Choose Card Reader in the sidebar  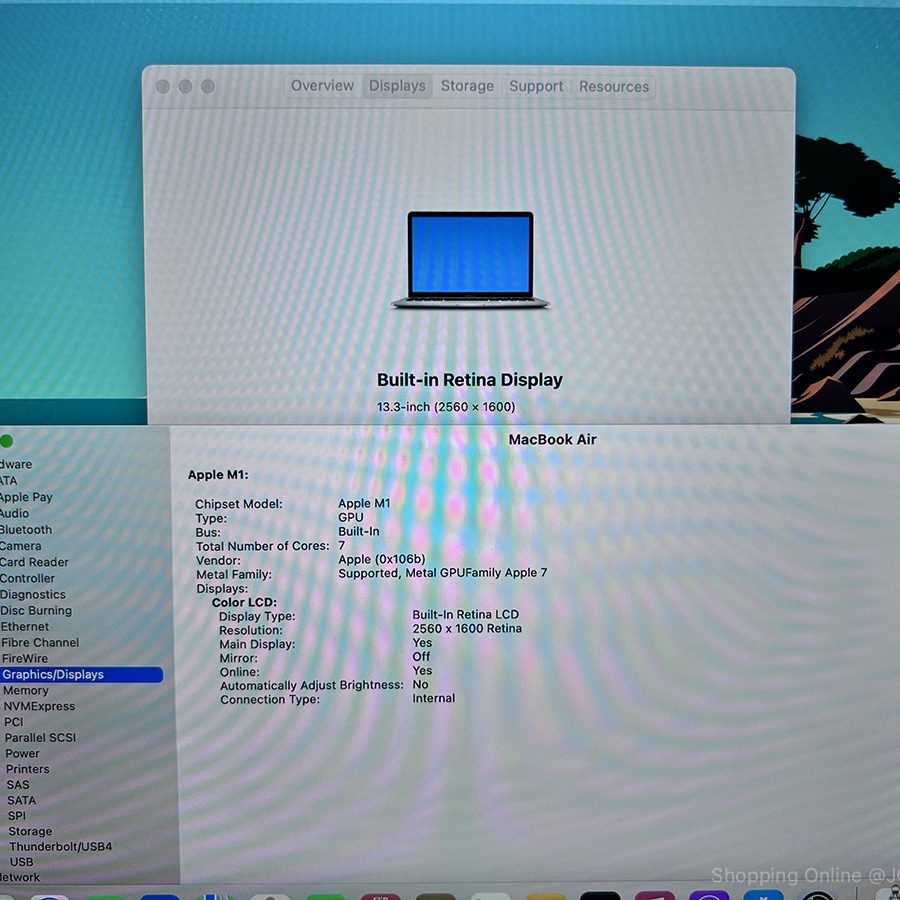[x=34, y=562]
